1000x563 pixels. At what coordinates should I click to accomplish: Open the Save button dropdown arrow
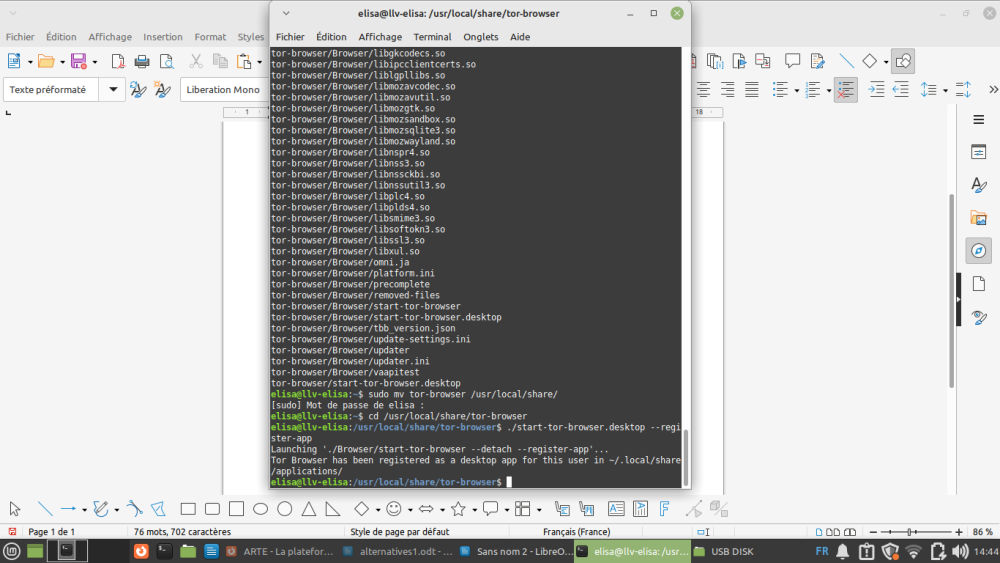(x=94, y=62)
